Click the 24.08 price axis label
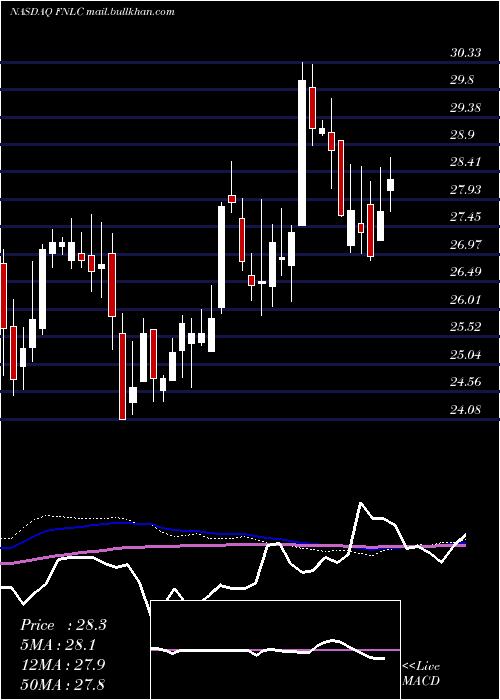The height and width of the screenshot is (700, 500). 466,410
